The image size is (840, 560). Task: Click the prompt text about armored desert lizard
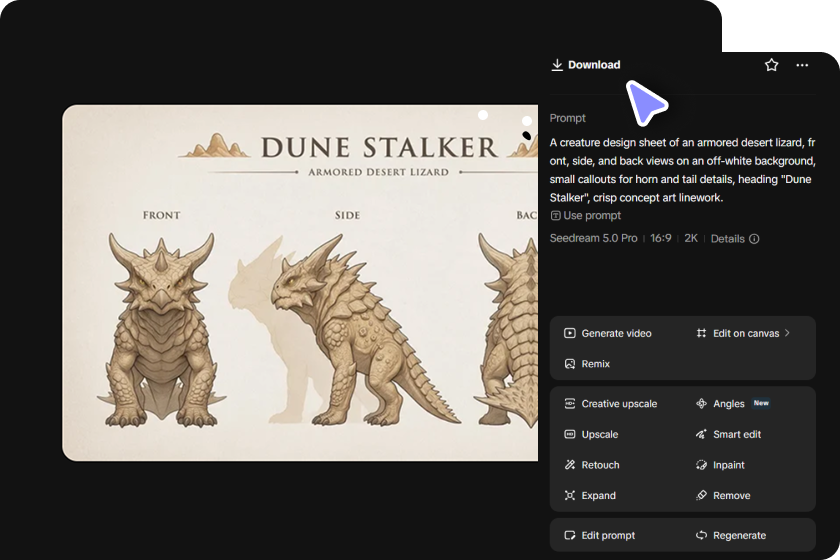682,170
